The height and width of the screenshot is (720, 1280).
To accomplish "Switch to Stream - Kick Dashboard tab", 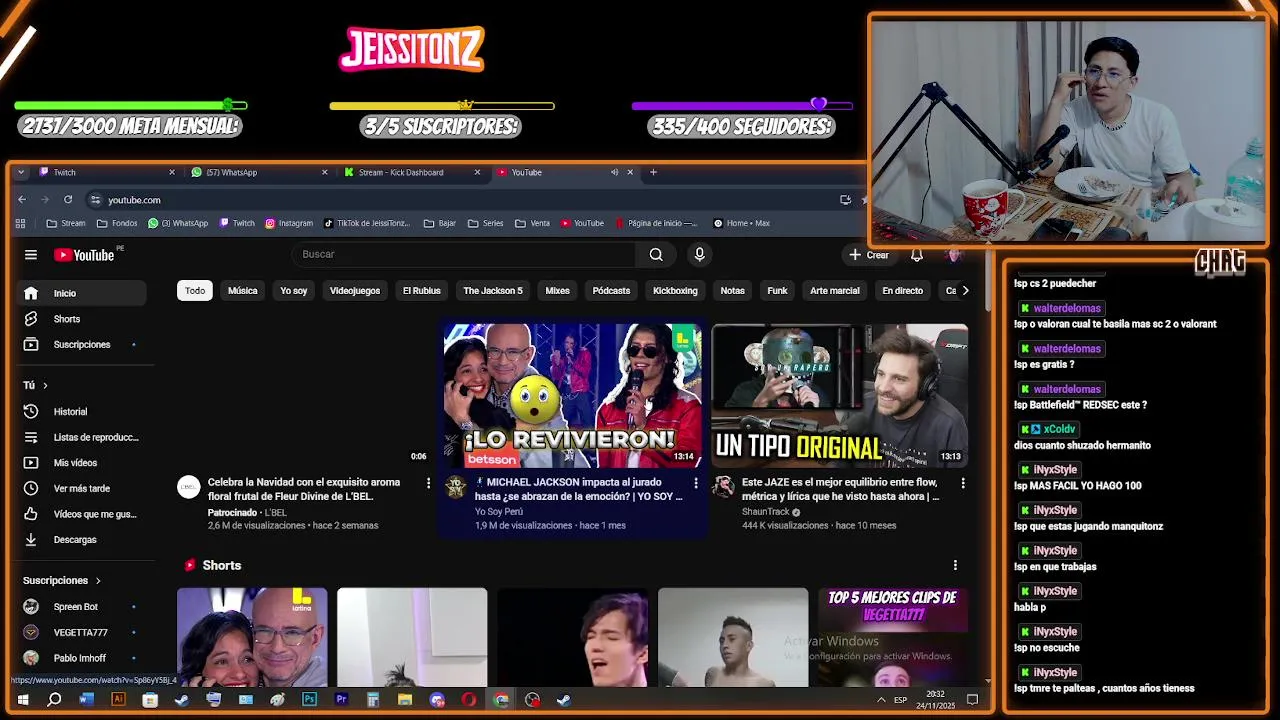I will (412, 172).
